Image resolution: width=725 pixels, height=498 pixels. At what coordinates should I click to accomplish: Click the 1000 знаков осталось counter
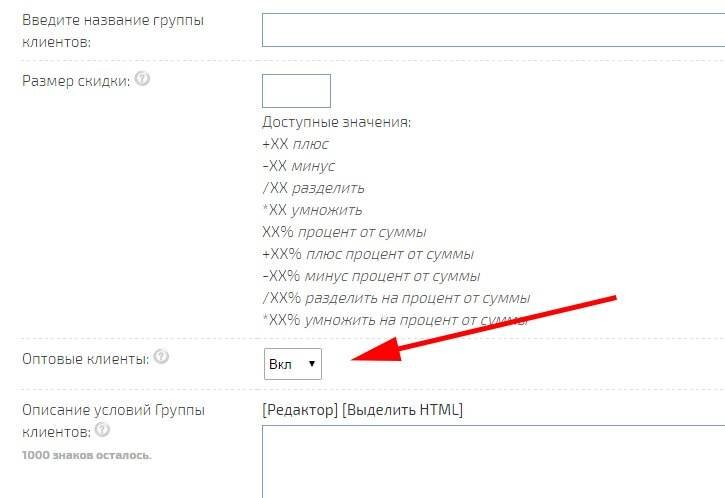coord(86,455)
